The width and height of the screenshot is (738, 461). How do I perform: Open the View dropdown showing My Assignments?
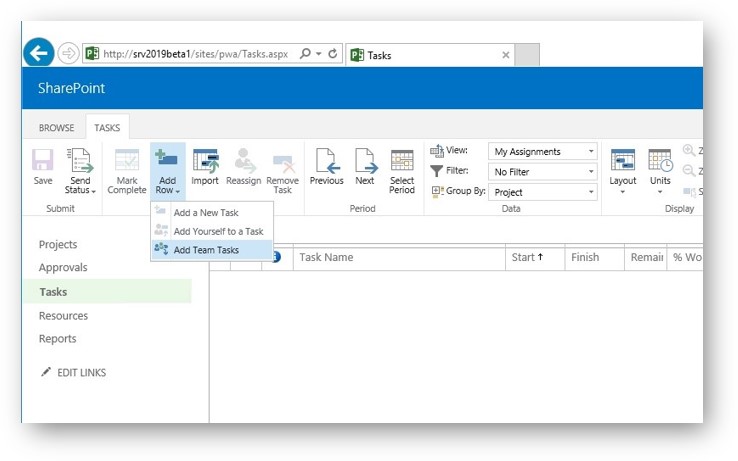(x=543, y=152)
